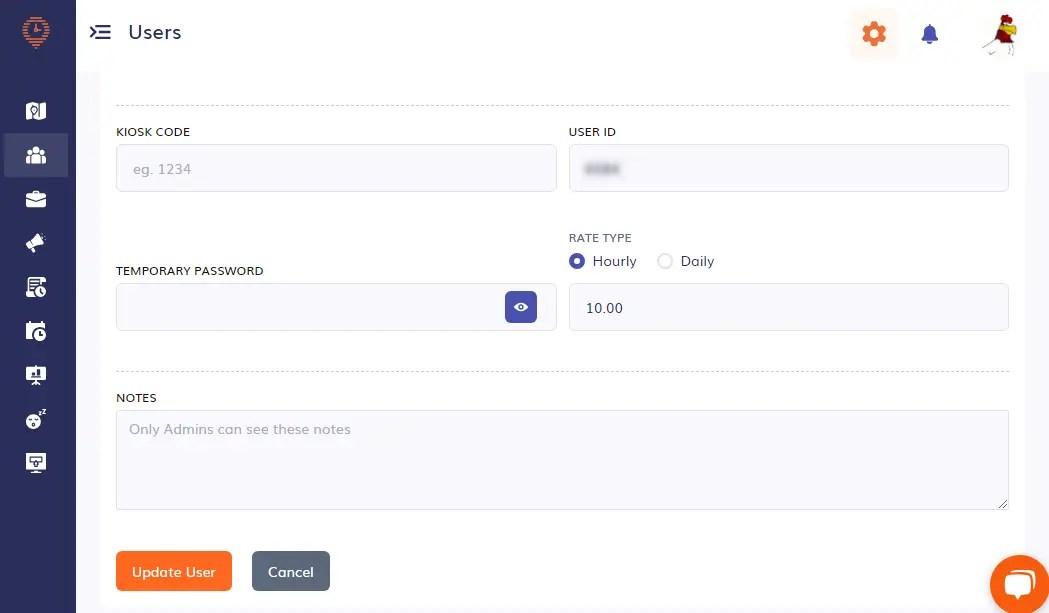Open the presentation chart reports sidebar icon
Viewport: 1049px width, 613px height.
click(35, 375)
